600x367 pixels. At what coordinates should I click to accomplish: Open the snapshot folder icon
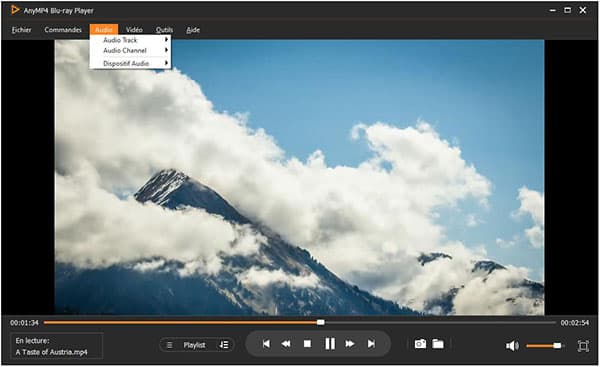click(x=438, y=344)
